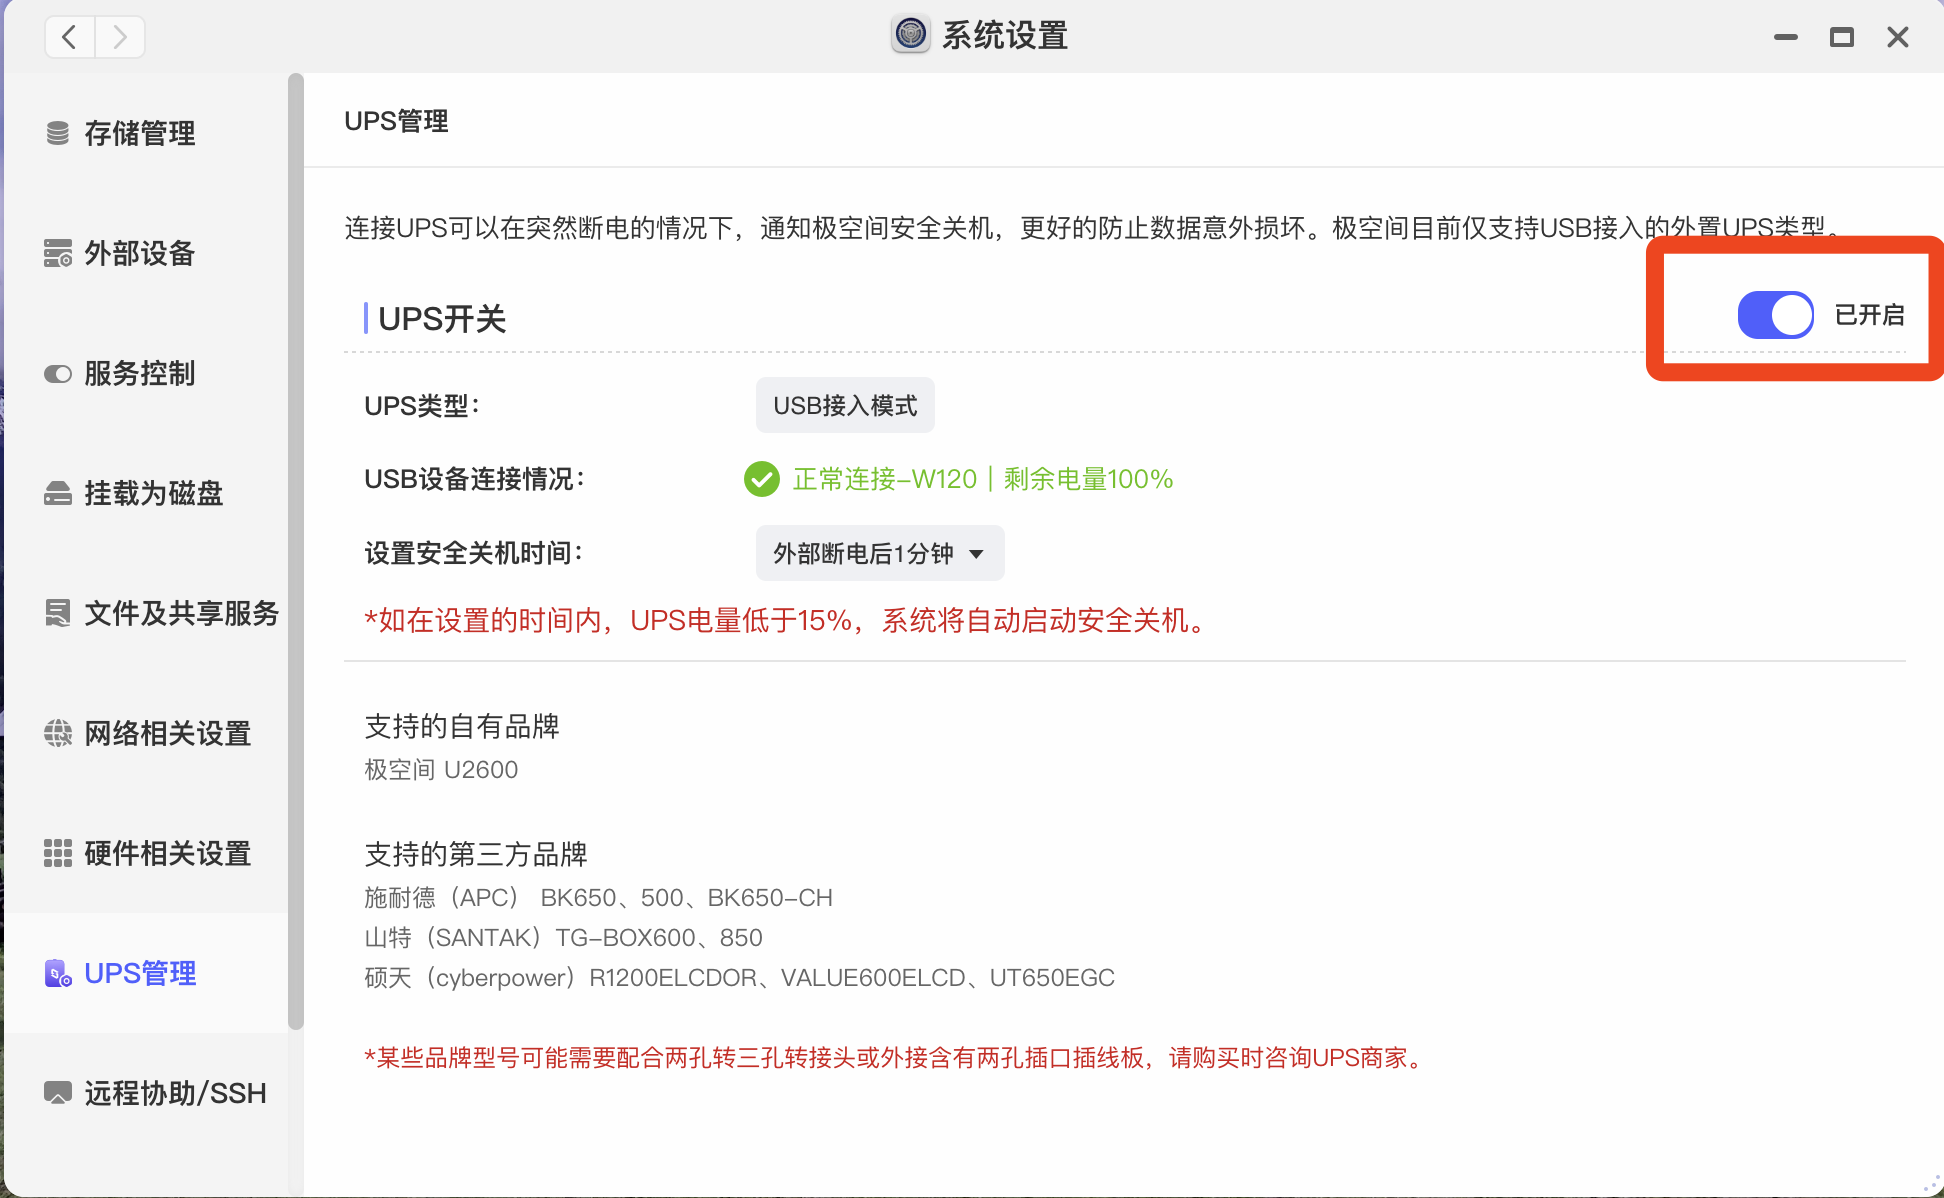This screenshot has width=1944, height=1198.
Task: Open the 文件及共享服务 file sharing icon
Action: (x=57, y=613)
